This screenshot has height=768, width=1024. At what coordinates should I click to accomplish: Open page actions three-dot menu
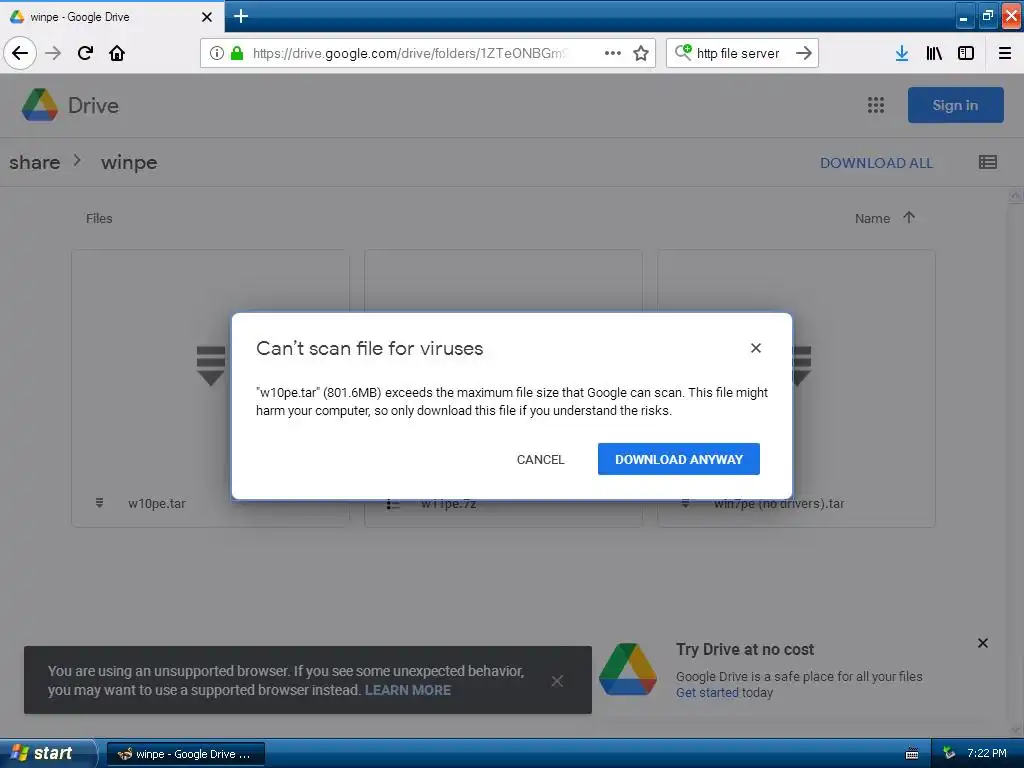(x=613, y=53)
